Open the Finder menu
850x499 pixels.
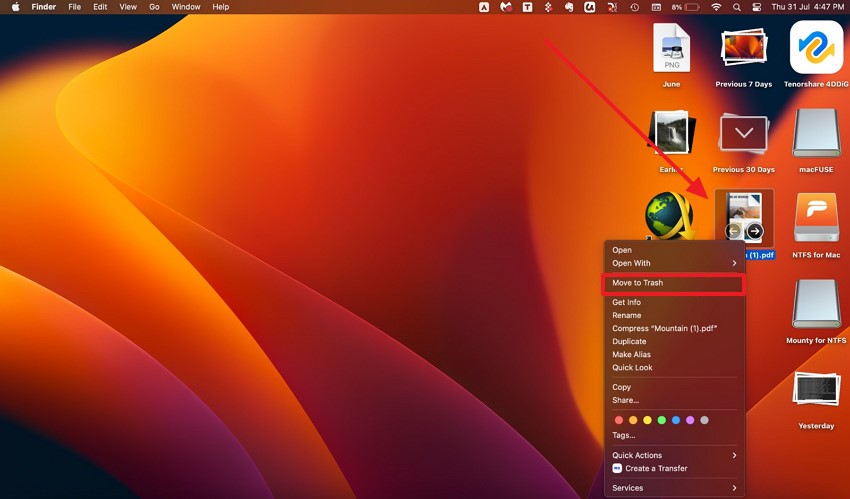(x=44, y=7)
